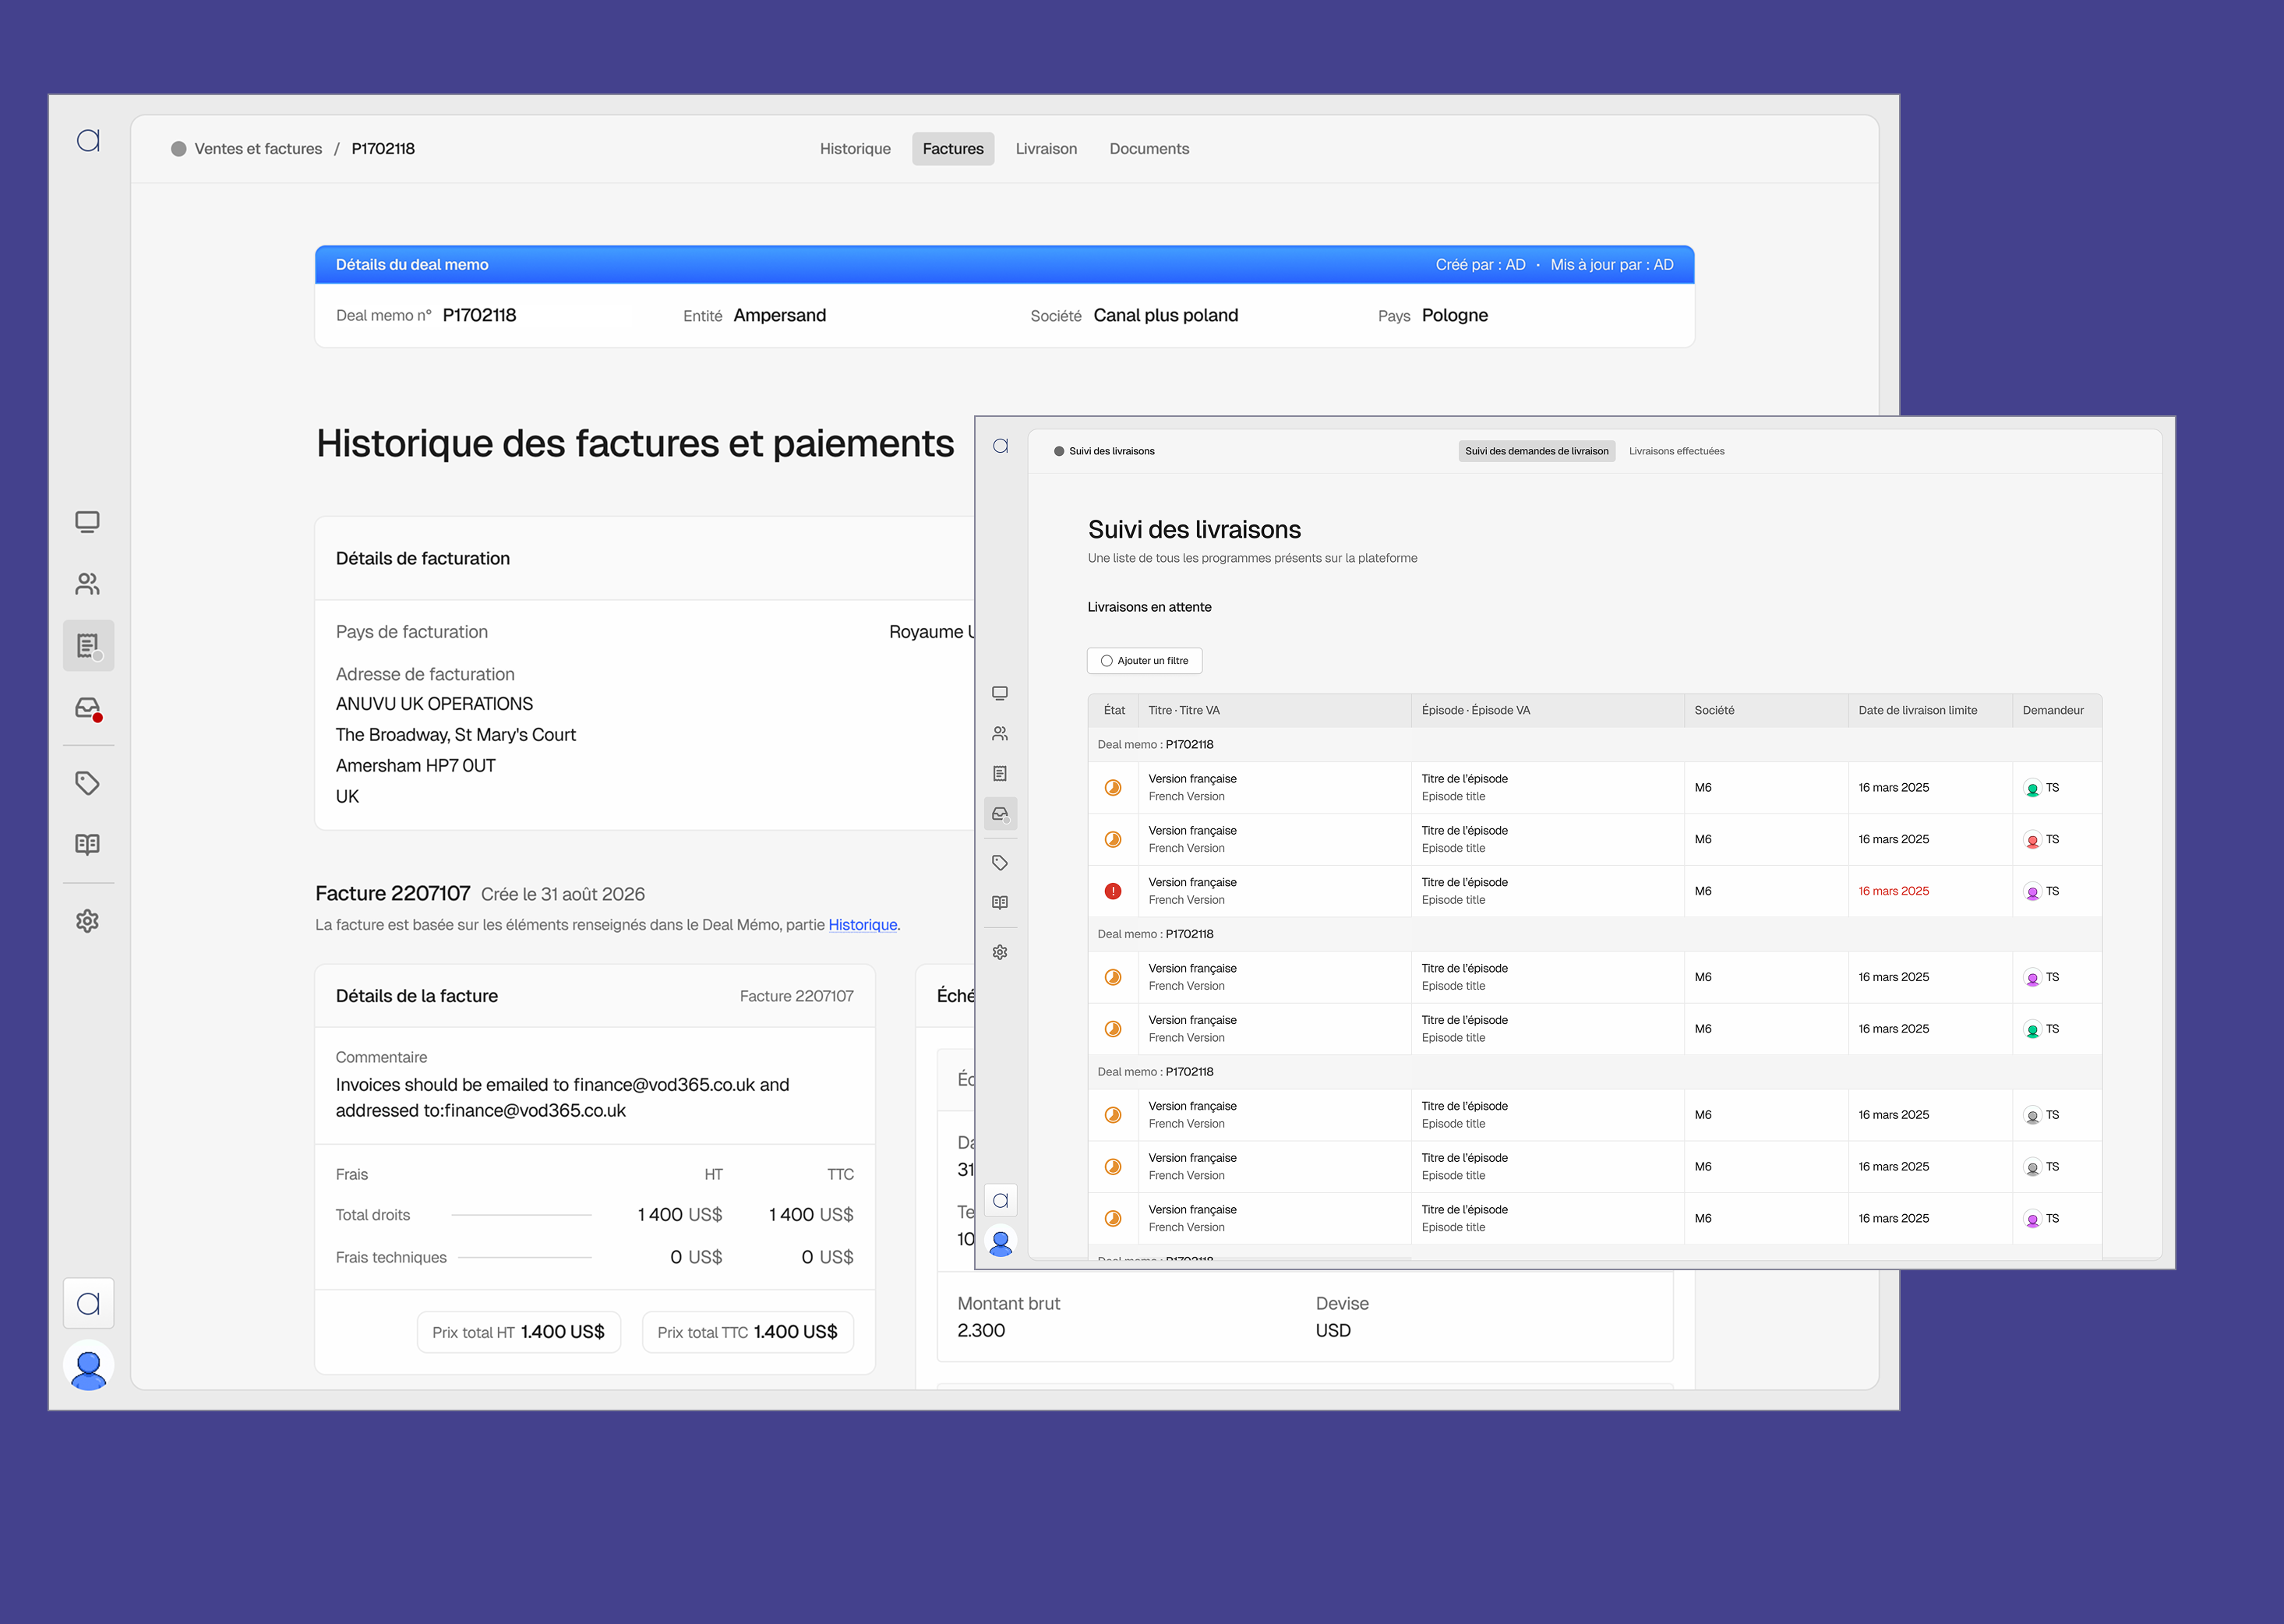Click the red alert status icon in the deliveries table
The width and height of the screenshot is (2284, 1624).
pos(1112,891)
